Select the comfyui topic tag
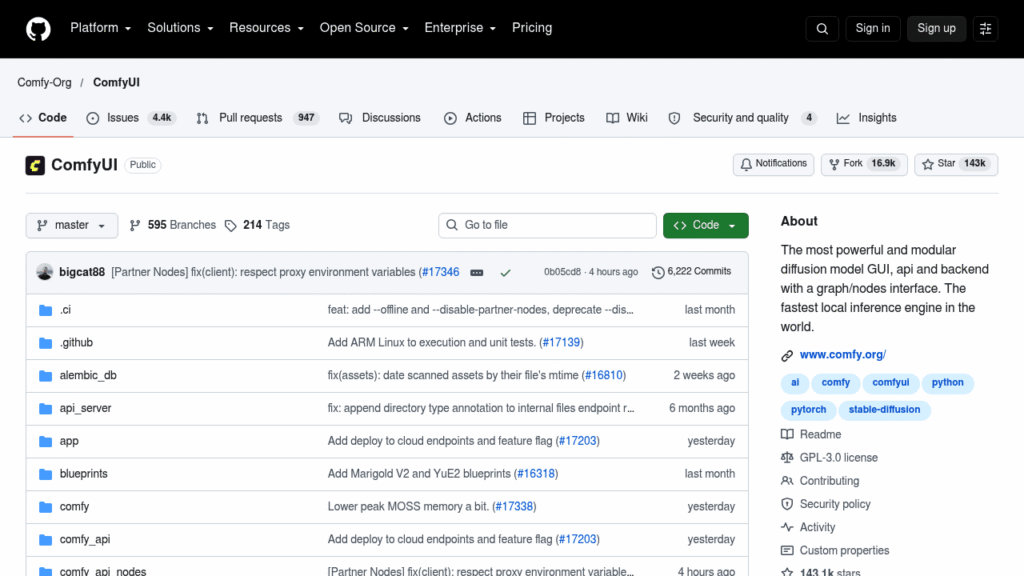 point(890,383)
